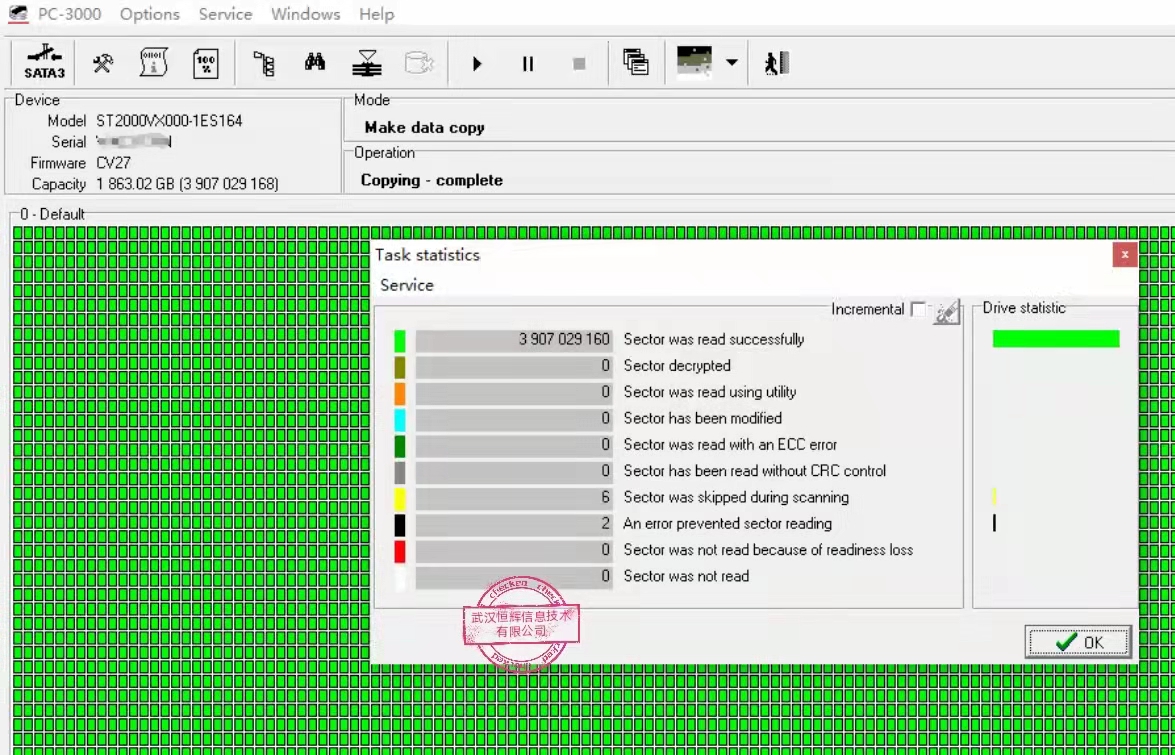1175x755 pixels.
Task: Click the exit running-man icon
Action: tap(776, 63)
